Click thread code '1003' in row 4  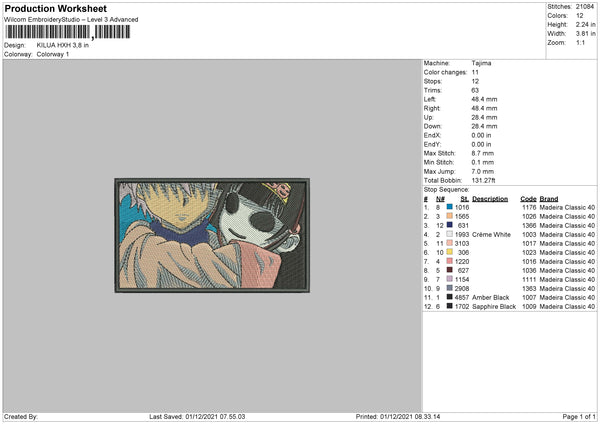click(x=529, y=235)
